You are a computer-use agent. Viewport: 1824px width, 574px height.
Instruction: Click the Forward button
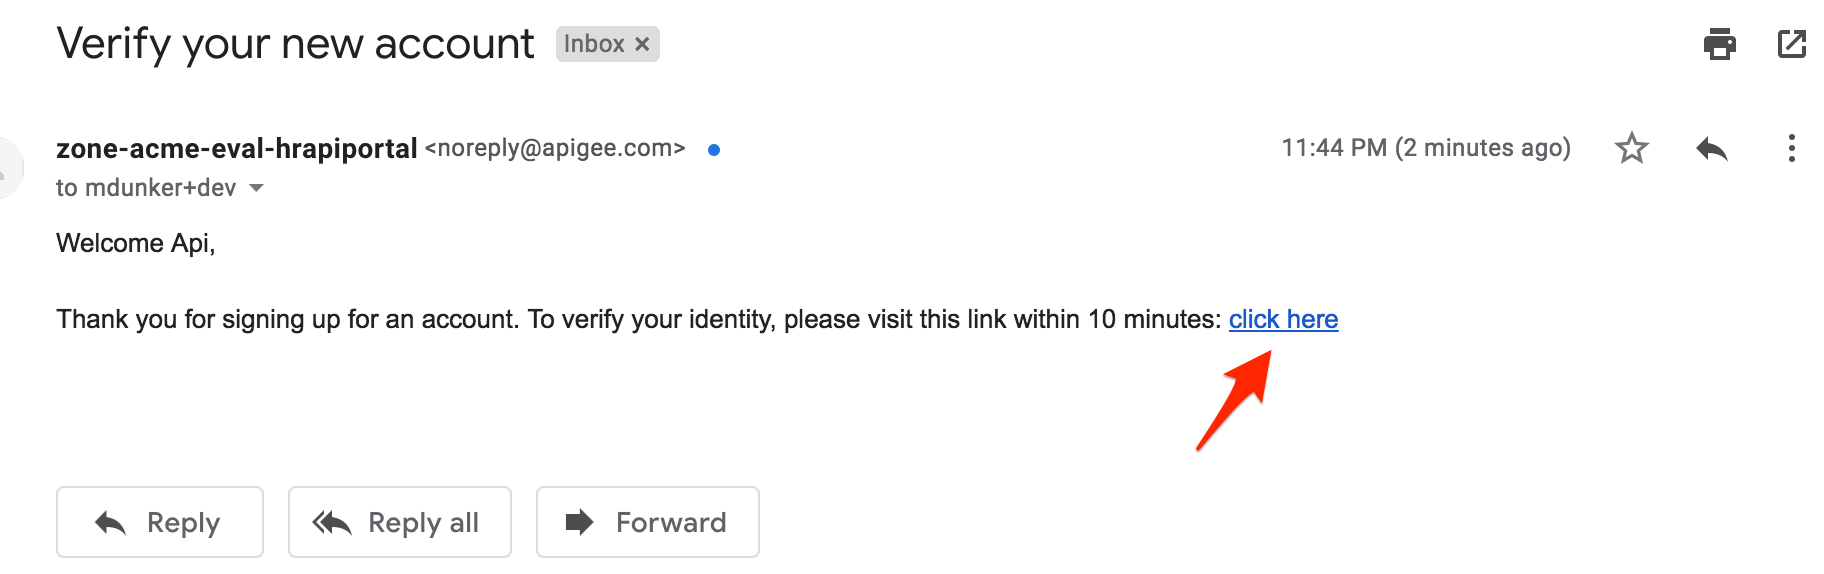[x=648, y=522]
